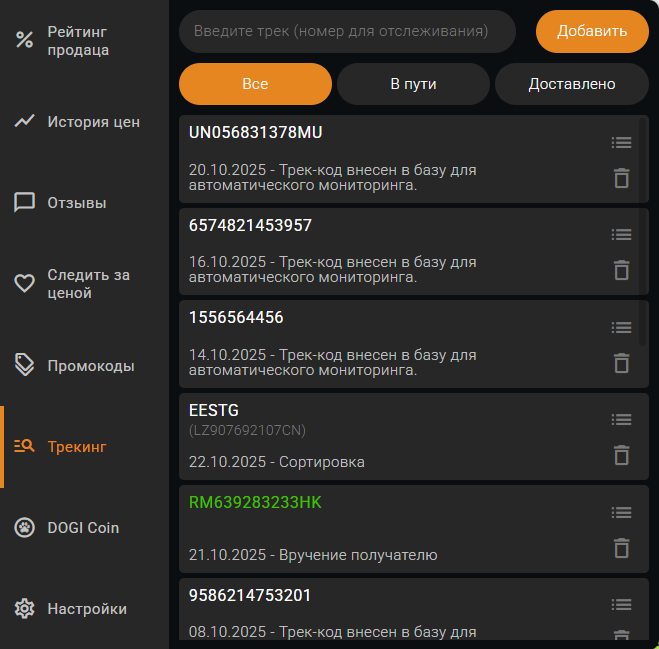The height and width of the screenshot is (649, 659).
Task: Click the 16.10.2025 status message
Action: [x=332, y=269]
